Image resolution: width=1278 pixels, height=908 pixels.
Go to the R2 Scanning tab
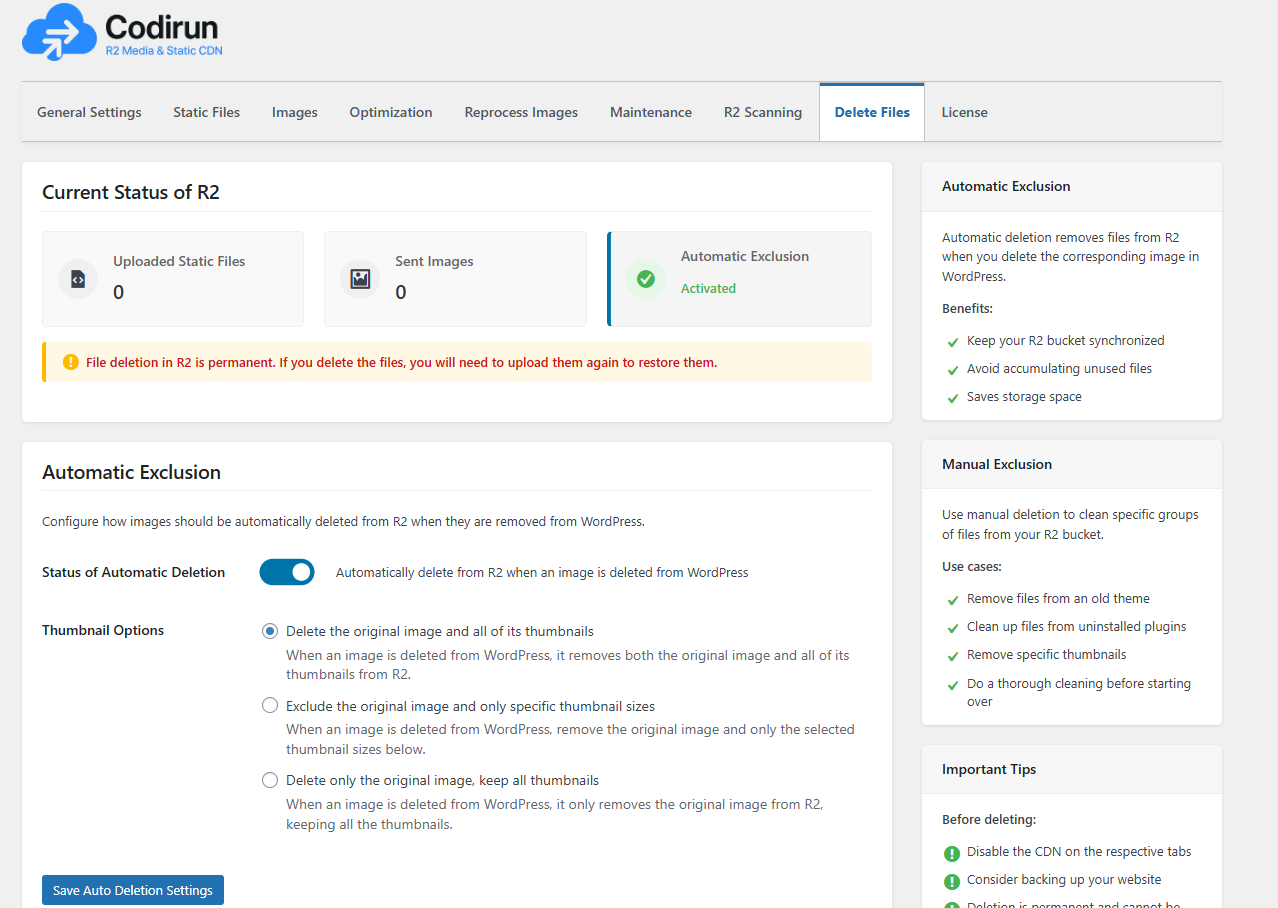coord(763,112)
